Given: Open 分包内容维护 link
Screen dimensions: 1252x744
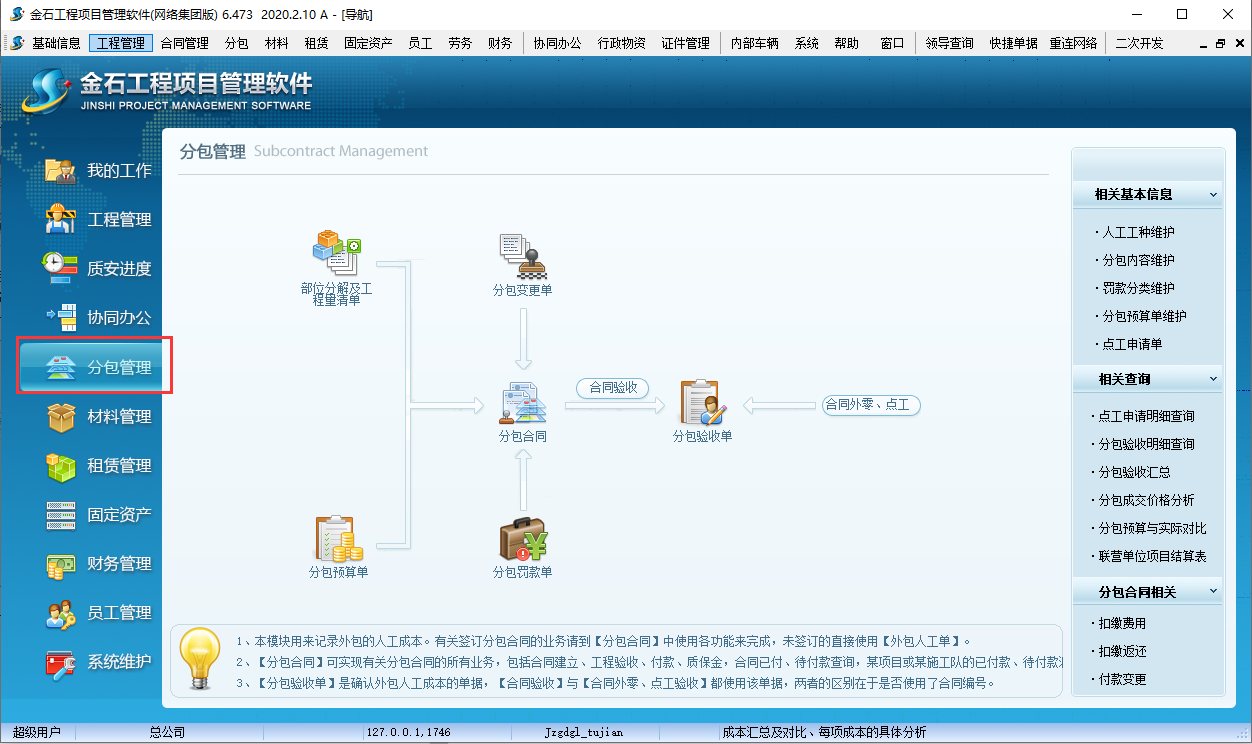Looking at the screenshot, I should (1138, 260).
